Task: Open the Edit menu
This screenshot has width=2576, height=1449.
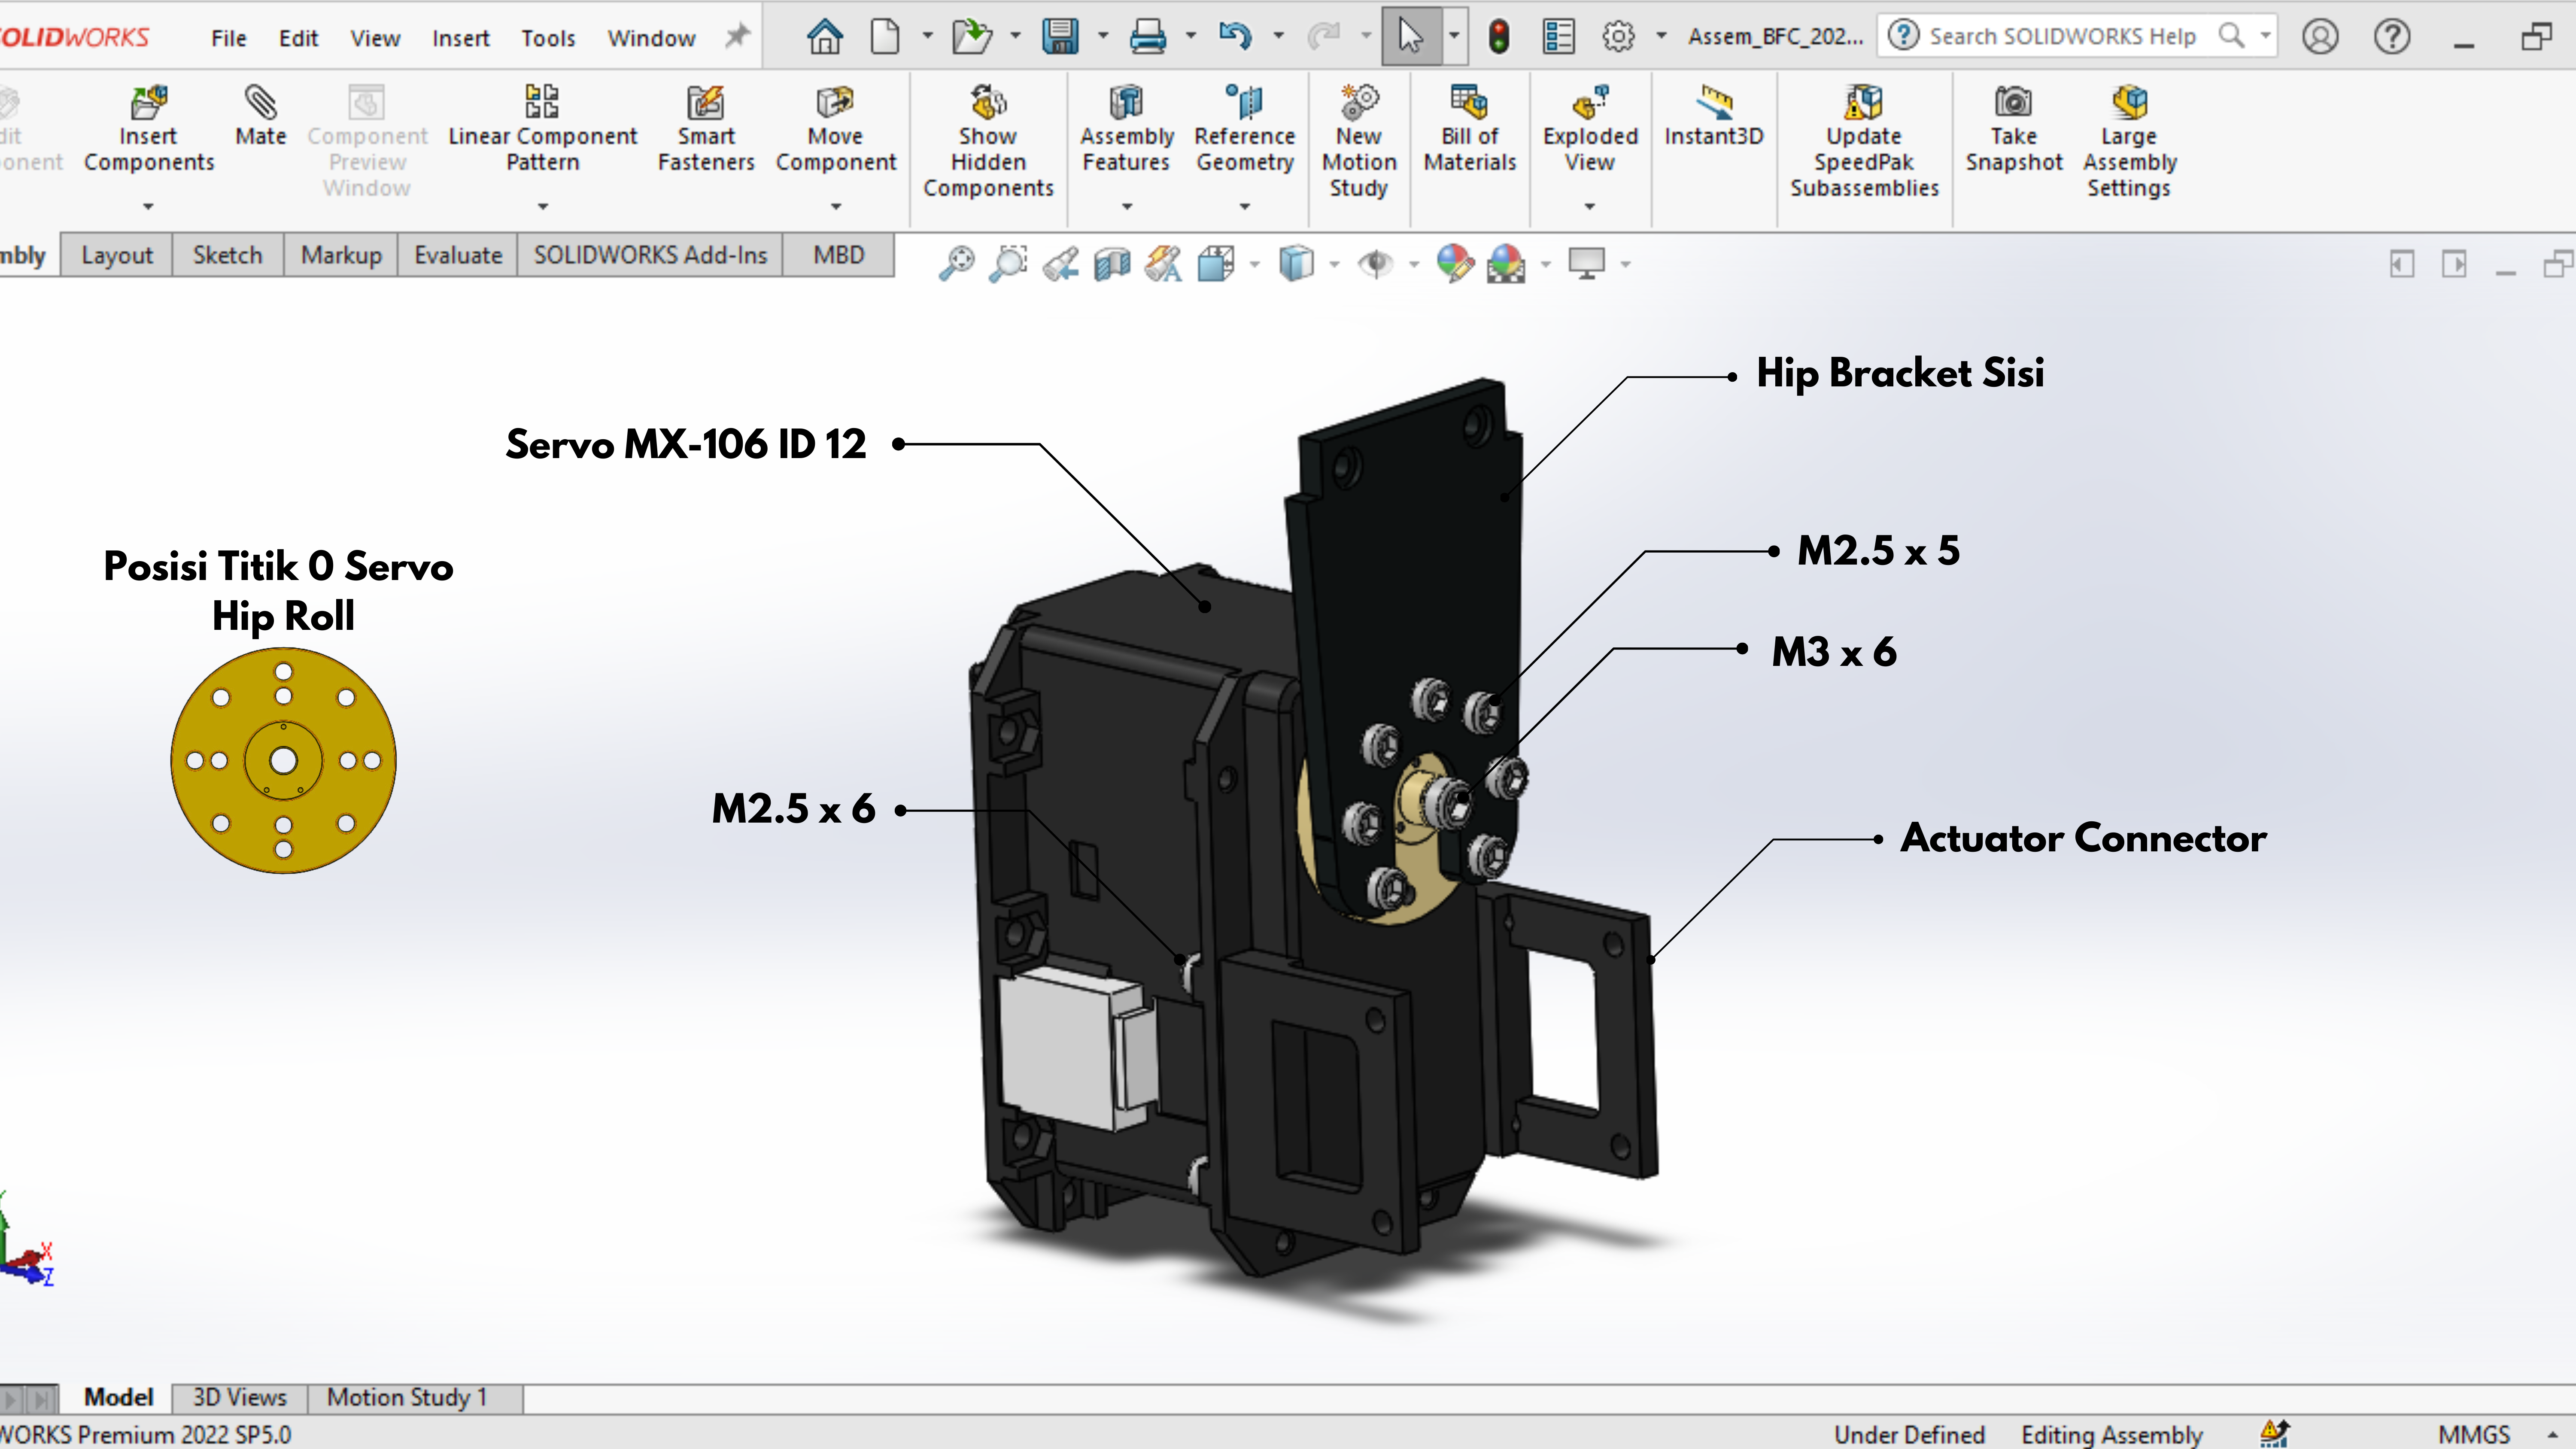Action: (x=298, y=38)
